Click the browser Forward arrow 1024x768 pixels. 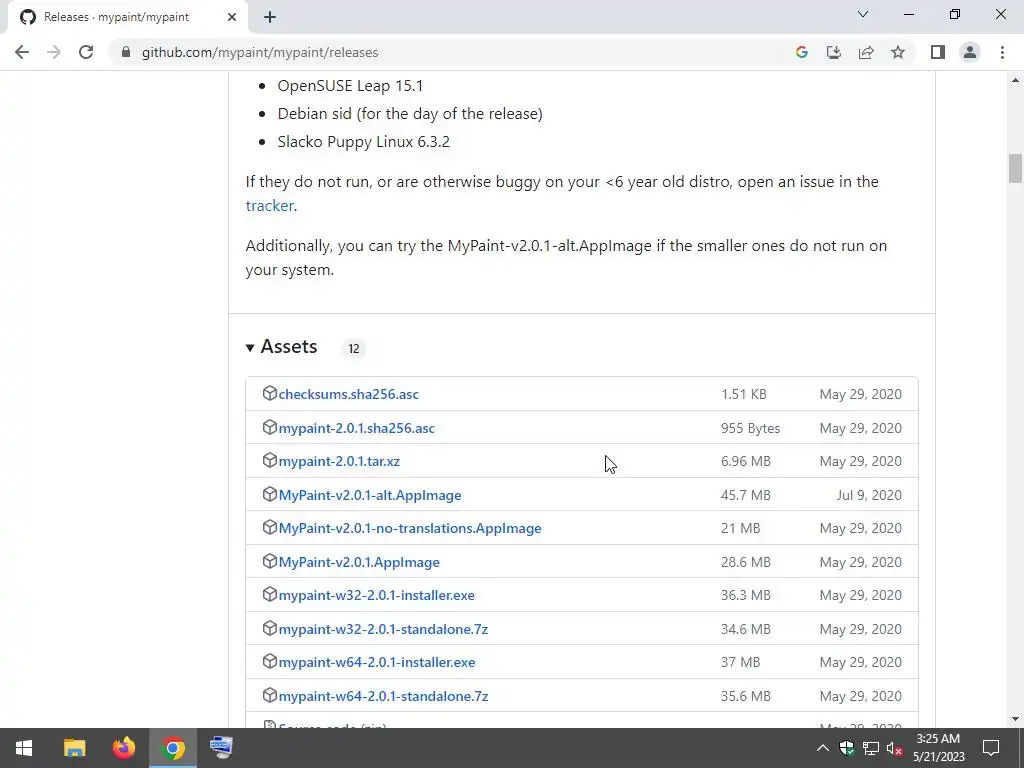[x=54, y=52]
